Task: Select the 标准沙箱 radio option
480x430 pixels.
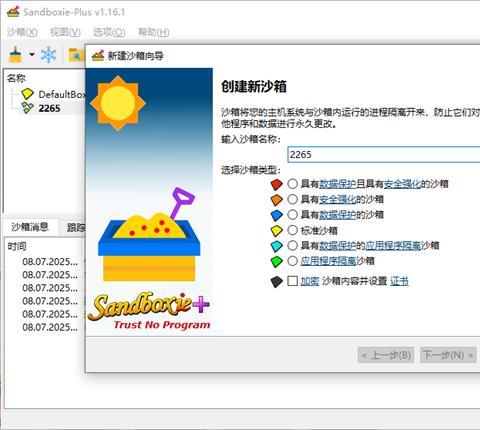Action: [292, 230]
